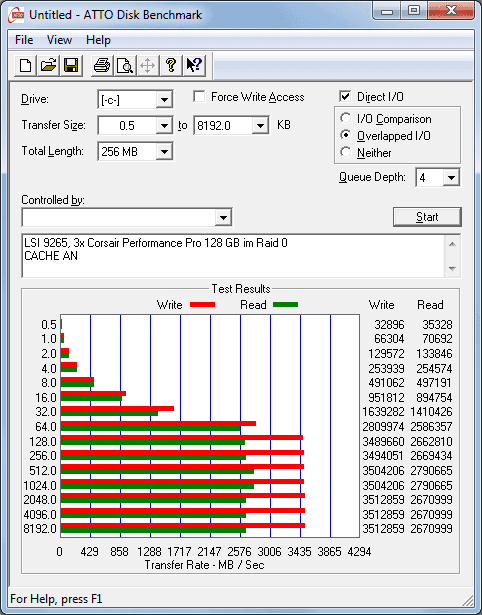Enable Force Write Access checkbox
Image resolution: width=482 pixels, height=615 pixels.
[199, 97]
